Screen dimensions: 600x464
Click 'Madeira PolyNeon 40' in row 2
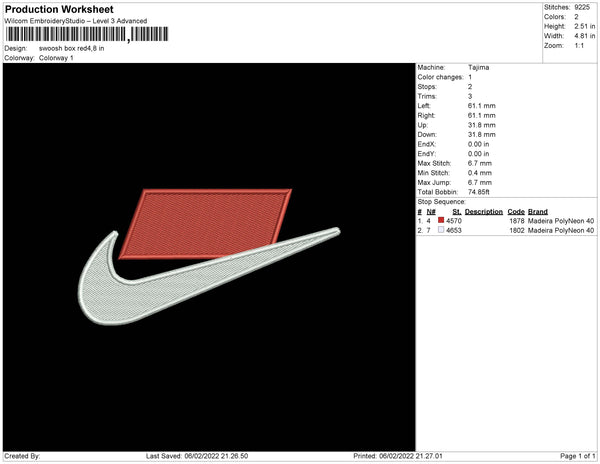point(561,230)
